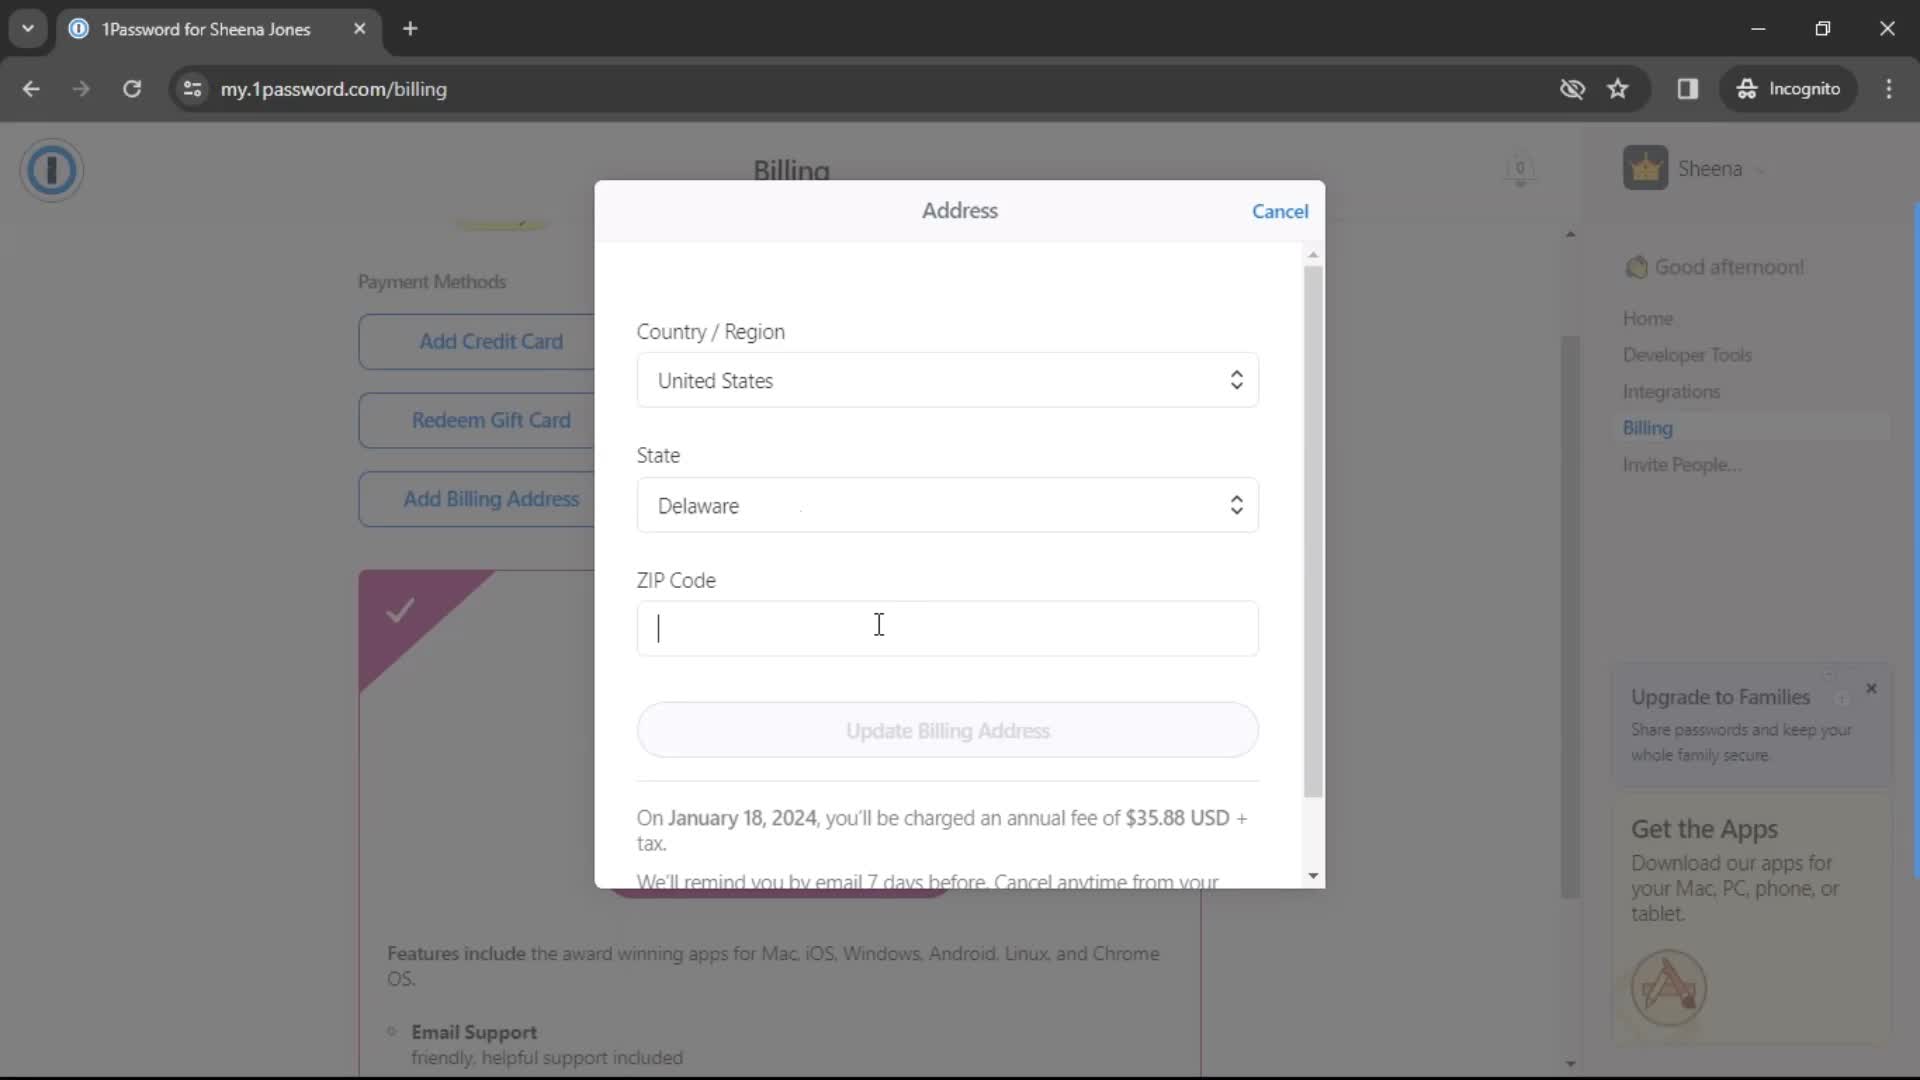The image size is (1920, 1080).
Task: Close the 1Password browser tab
Action: (360, 29)
